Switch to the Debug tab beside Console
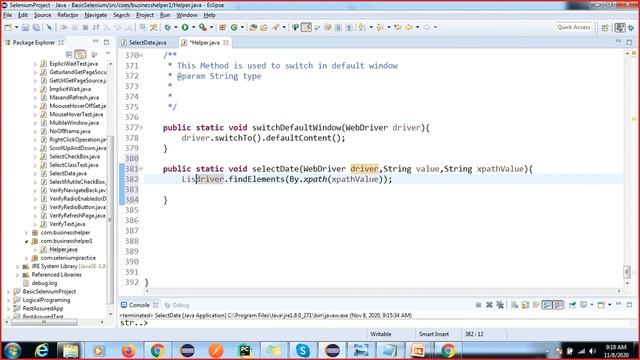This screenshot has width=640, height=360. [x=177, y=305]
